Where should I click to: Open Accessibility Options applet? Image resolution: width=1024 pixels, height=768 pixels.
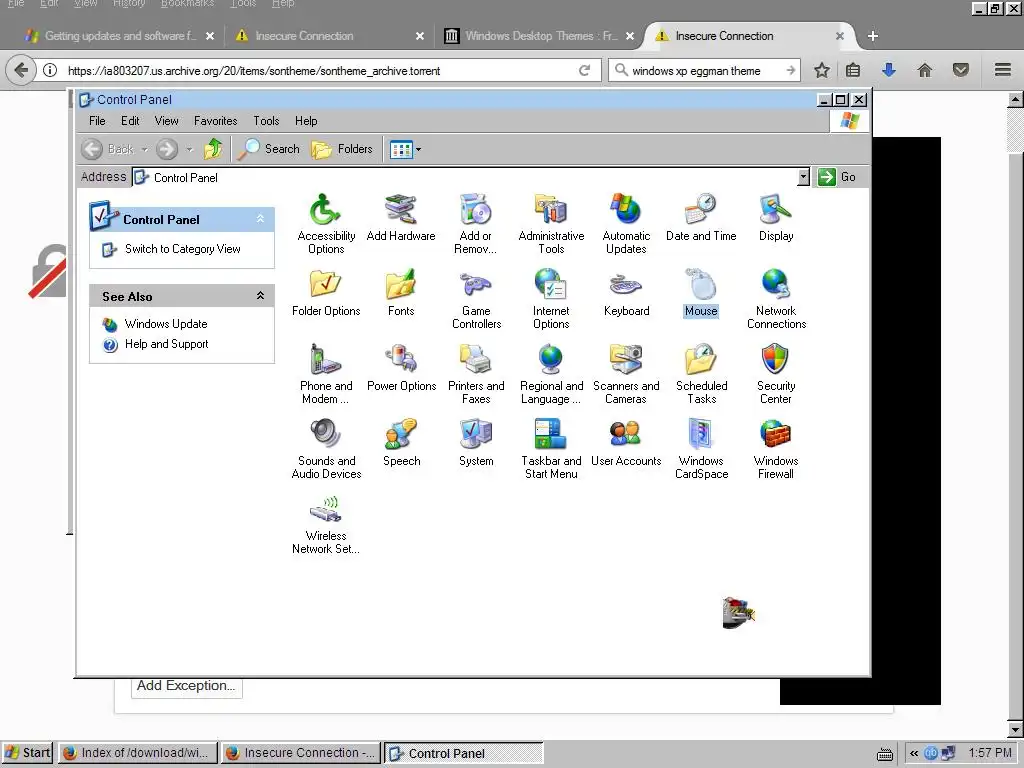(326, 223)
